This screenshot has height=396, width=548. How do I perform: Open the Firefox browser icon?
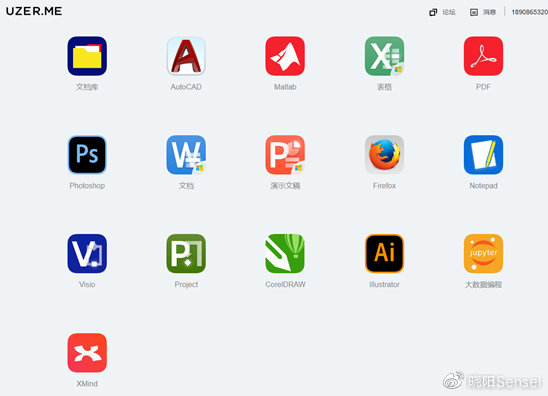tap(384, 155)
